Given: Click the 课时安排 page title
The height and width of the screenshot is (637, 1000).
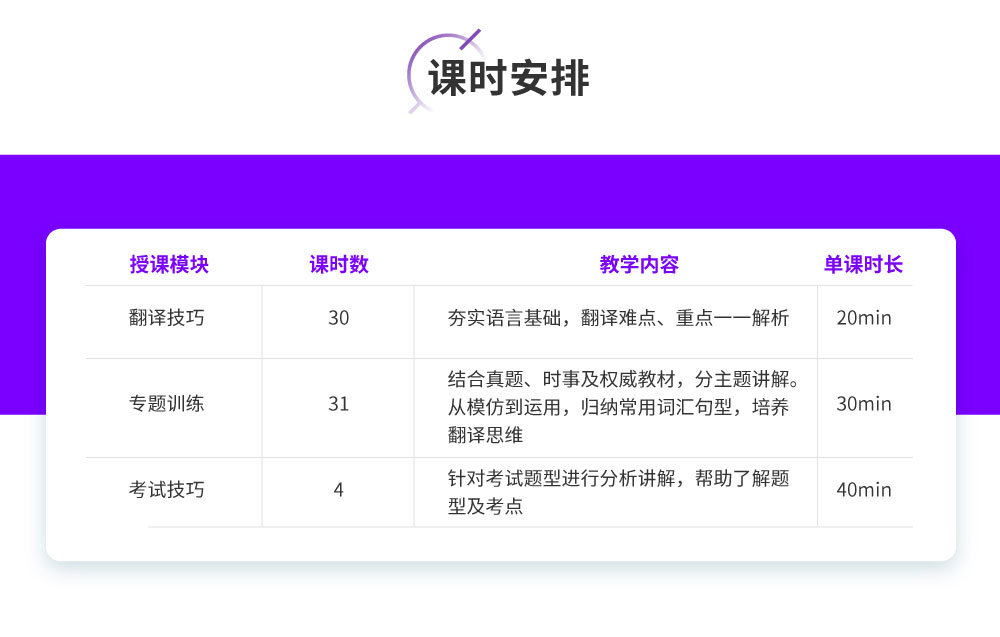Looking at the screenshot, I should pos(509,79).
